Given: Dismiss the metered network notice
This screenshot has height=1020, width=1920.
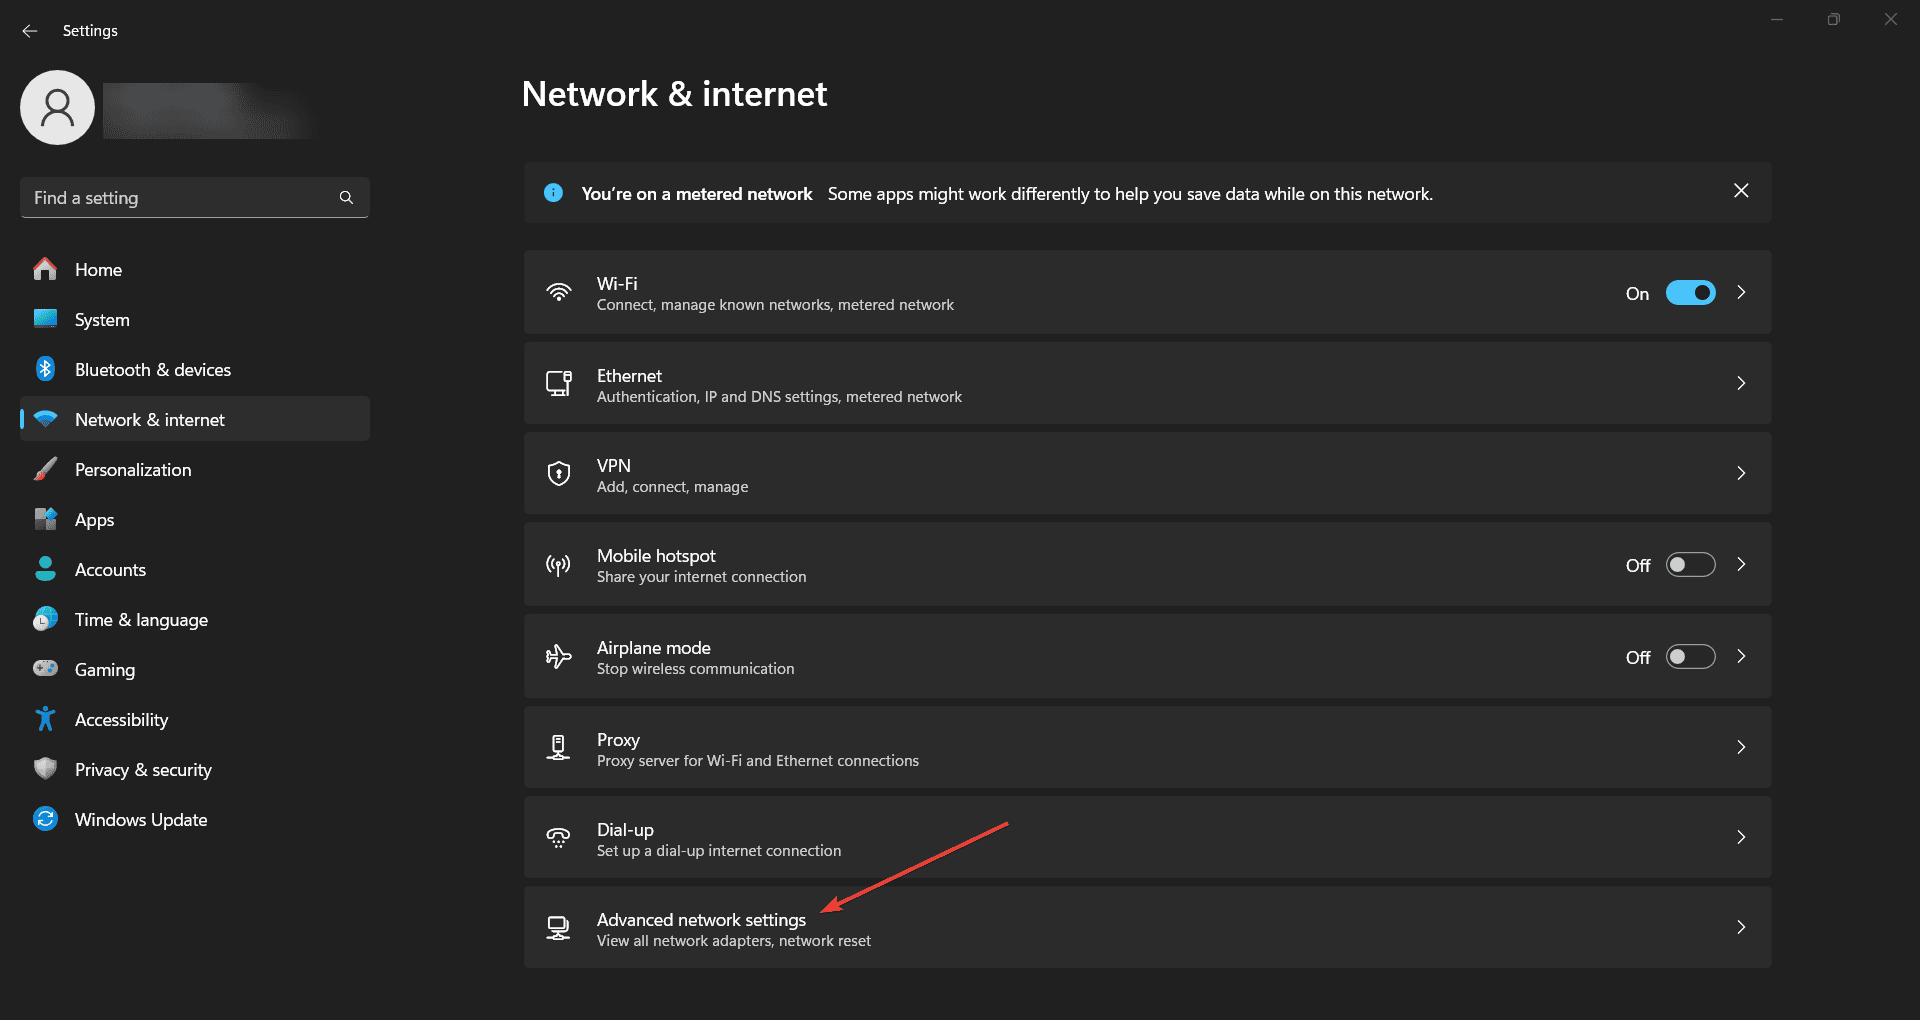Looking at the screenshot, I should pos(1741,191).
